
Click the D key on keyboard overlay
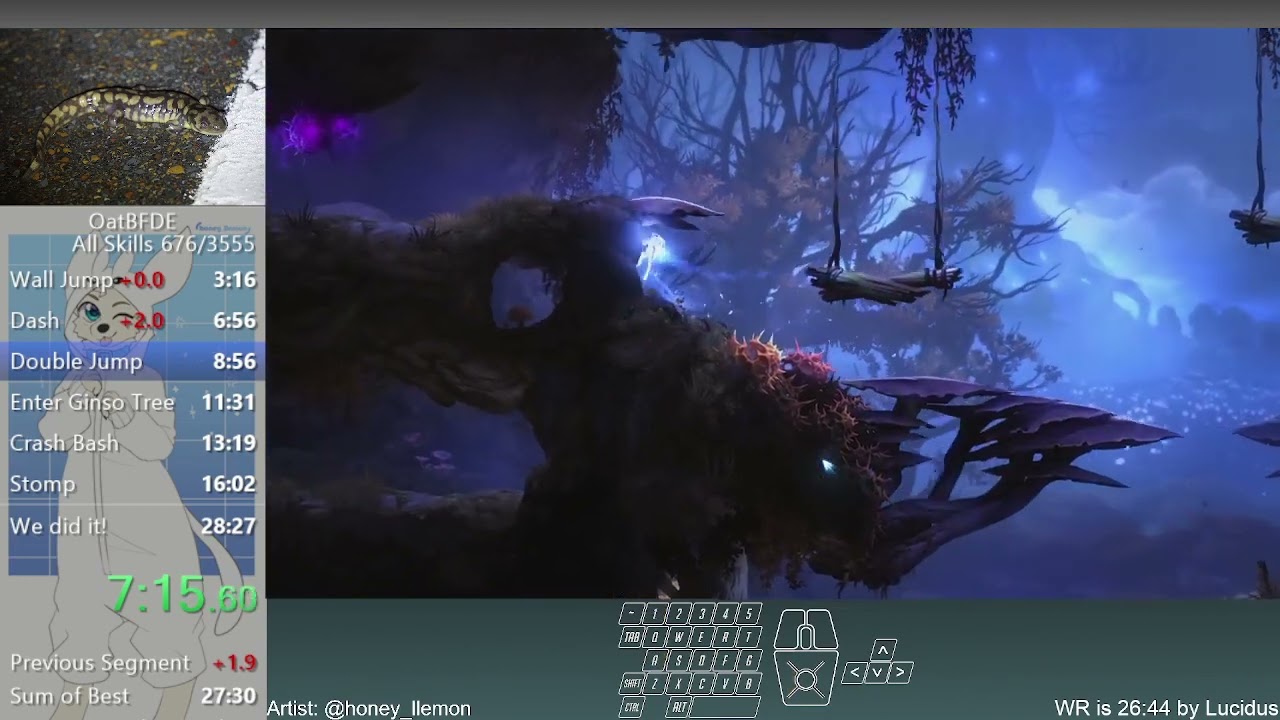[x=702, y=660]
